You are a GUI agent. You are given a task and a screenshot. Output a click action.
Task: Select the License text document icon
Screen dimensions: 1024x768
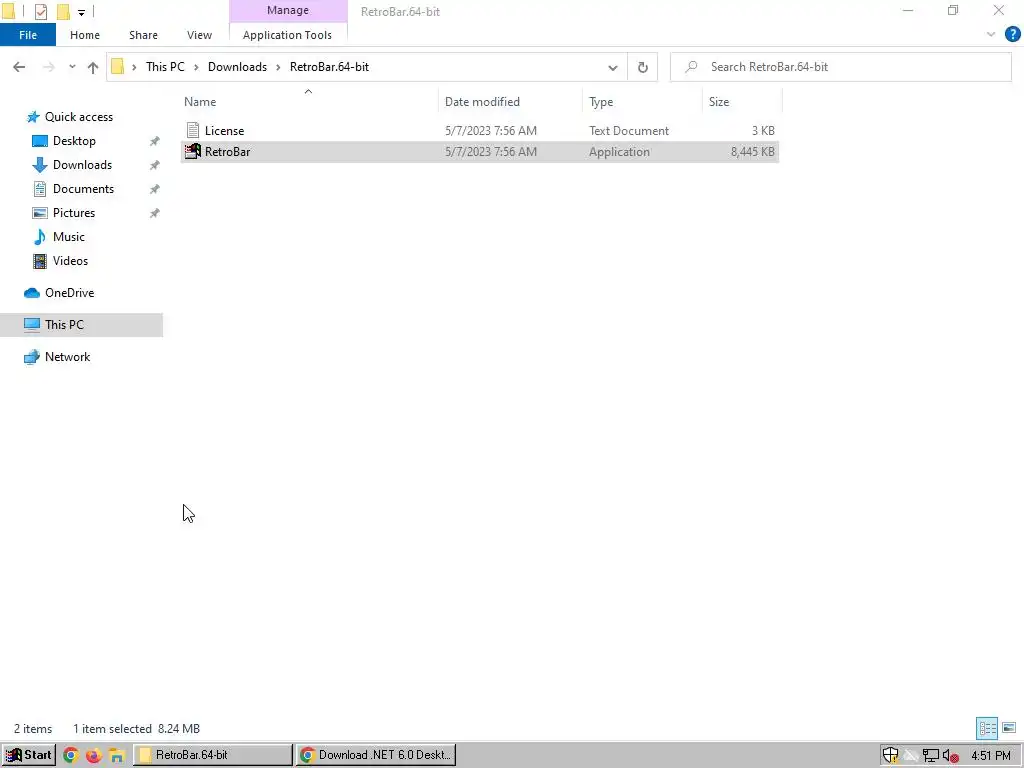coord(193,130)
